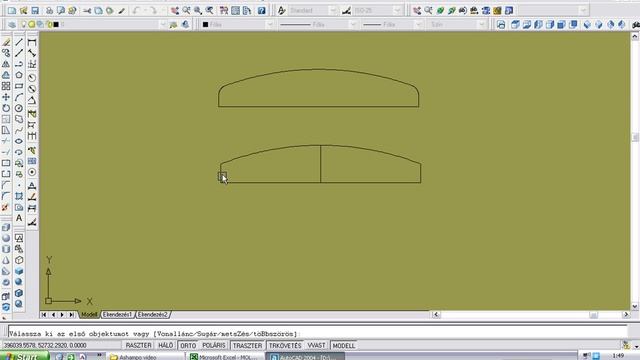Select the Spline draw tool
This screenshot has width=640, height=360.
click(19, 130)
